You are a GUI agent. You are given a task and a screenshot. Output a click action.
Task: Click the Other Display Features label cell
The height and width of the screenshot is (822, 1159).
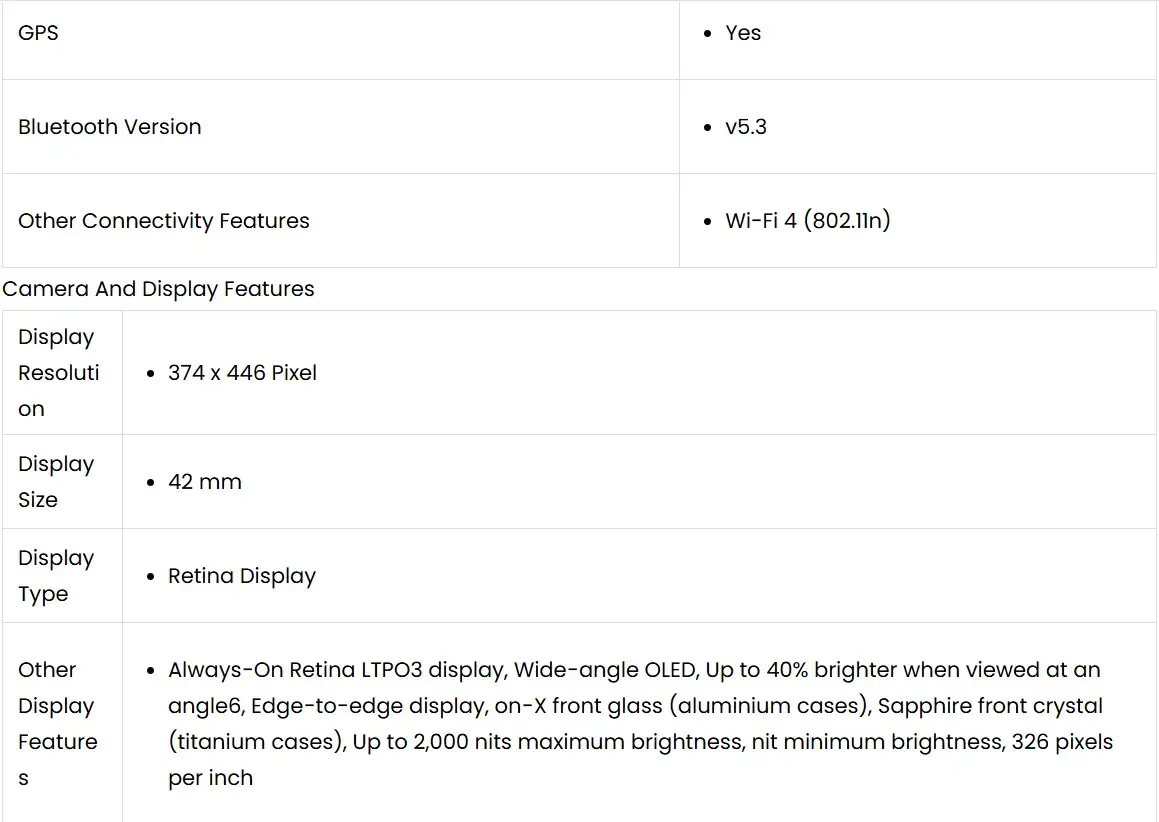pos(58,724)
